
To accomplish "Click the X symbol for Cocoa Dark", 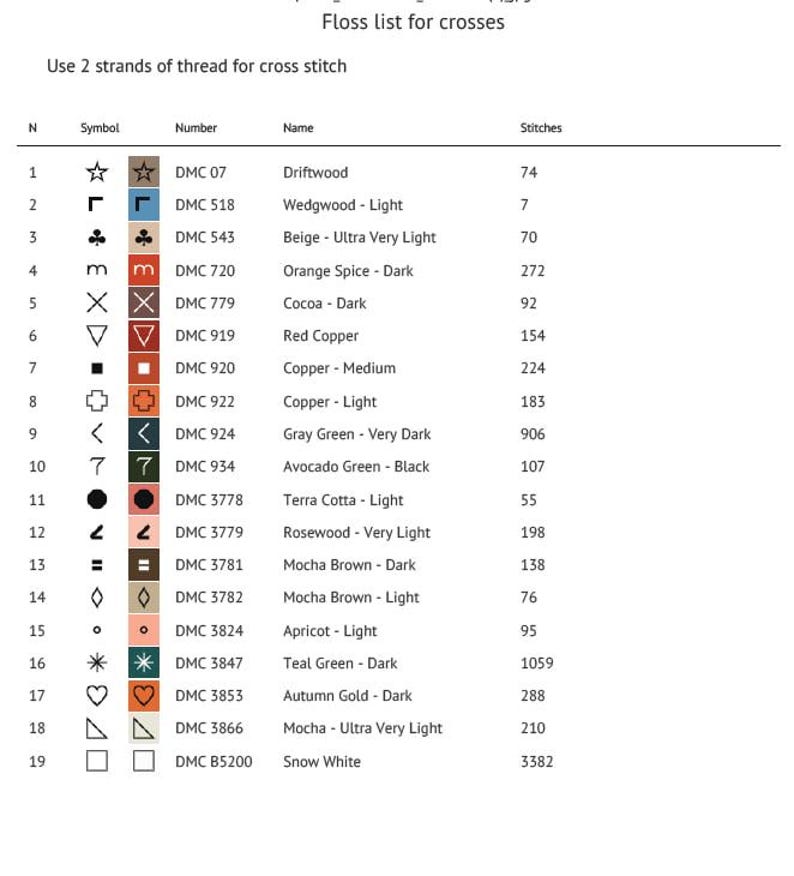I will click(97, 303).
